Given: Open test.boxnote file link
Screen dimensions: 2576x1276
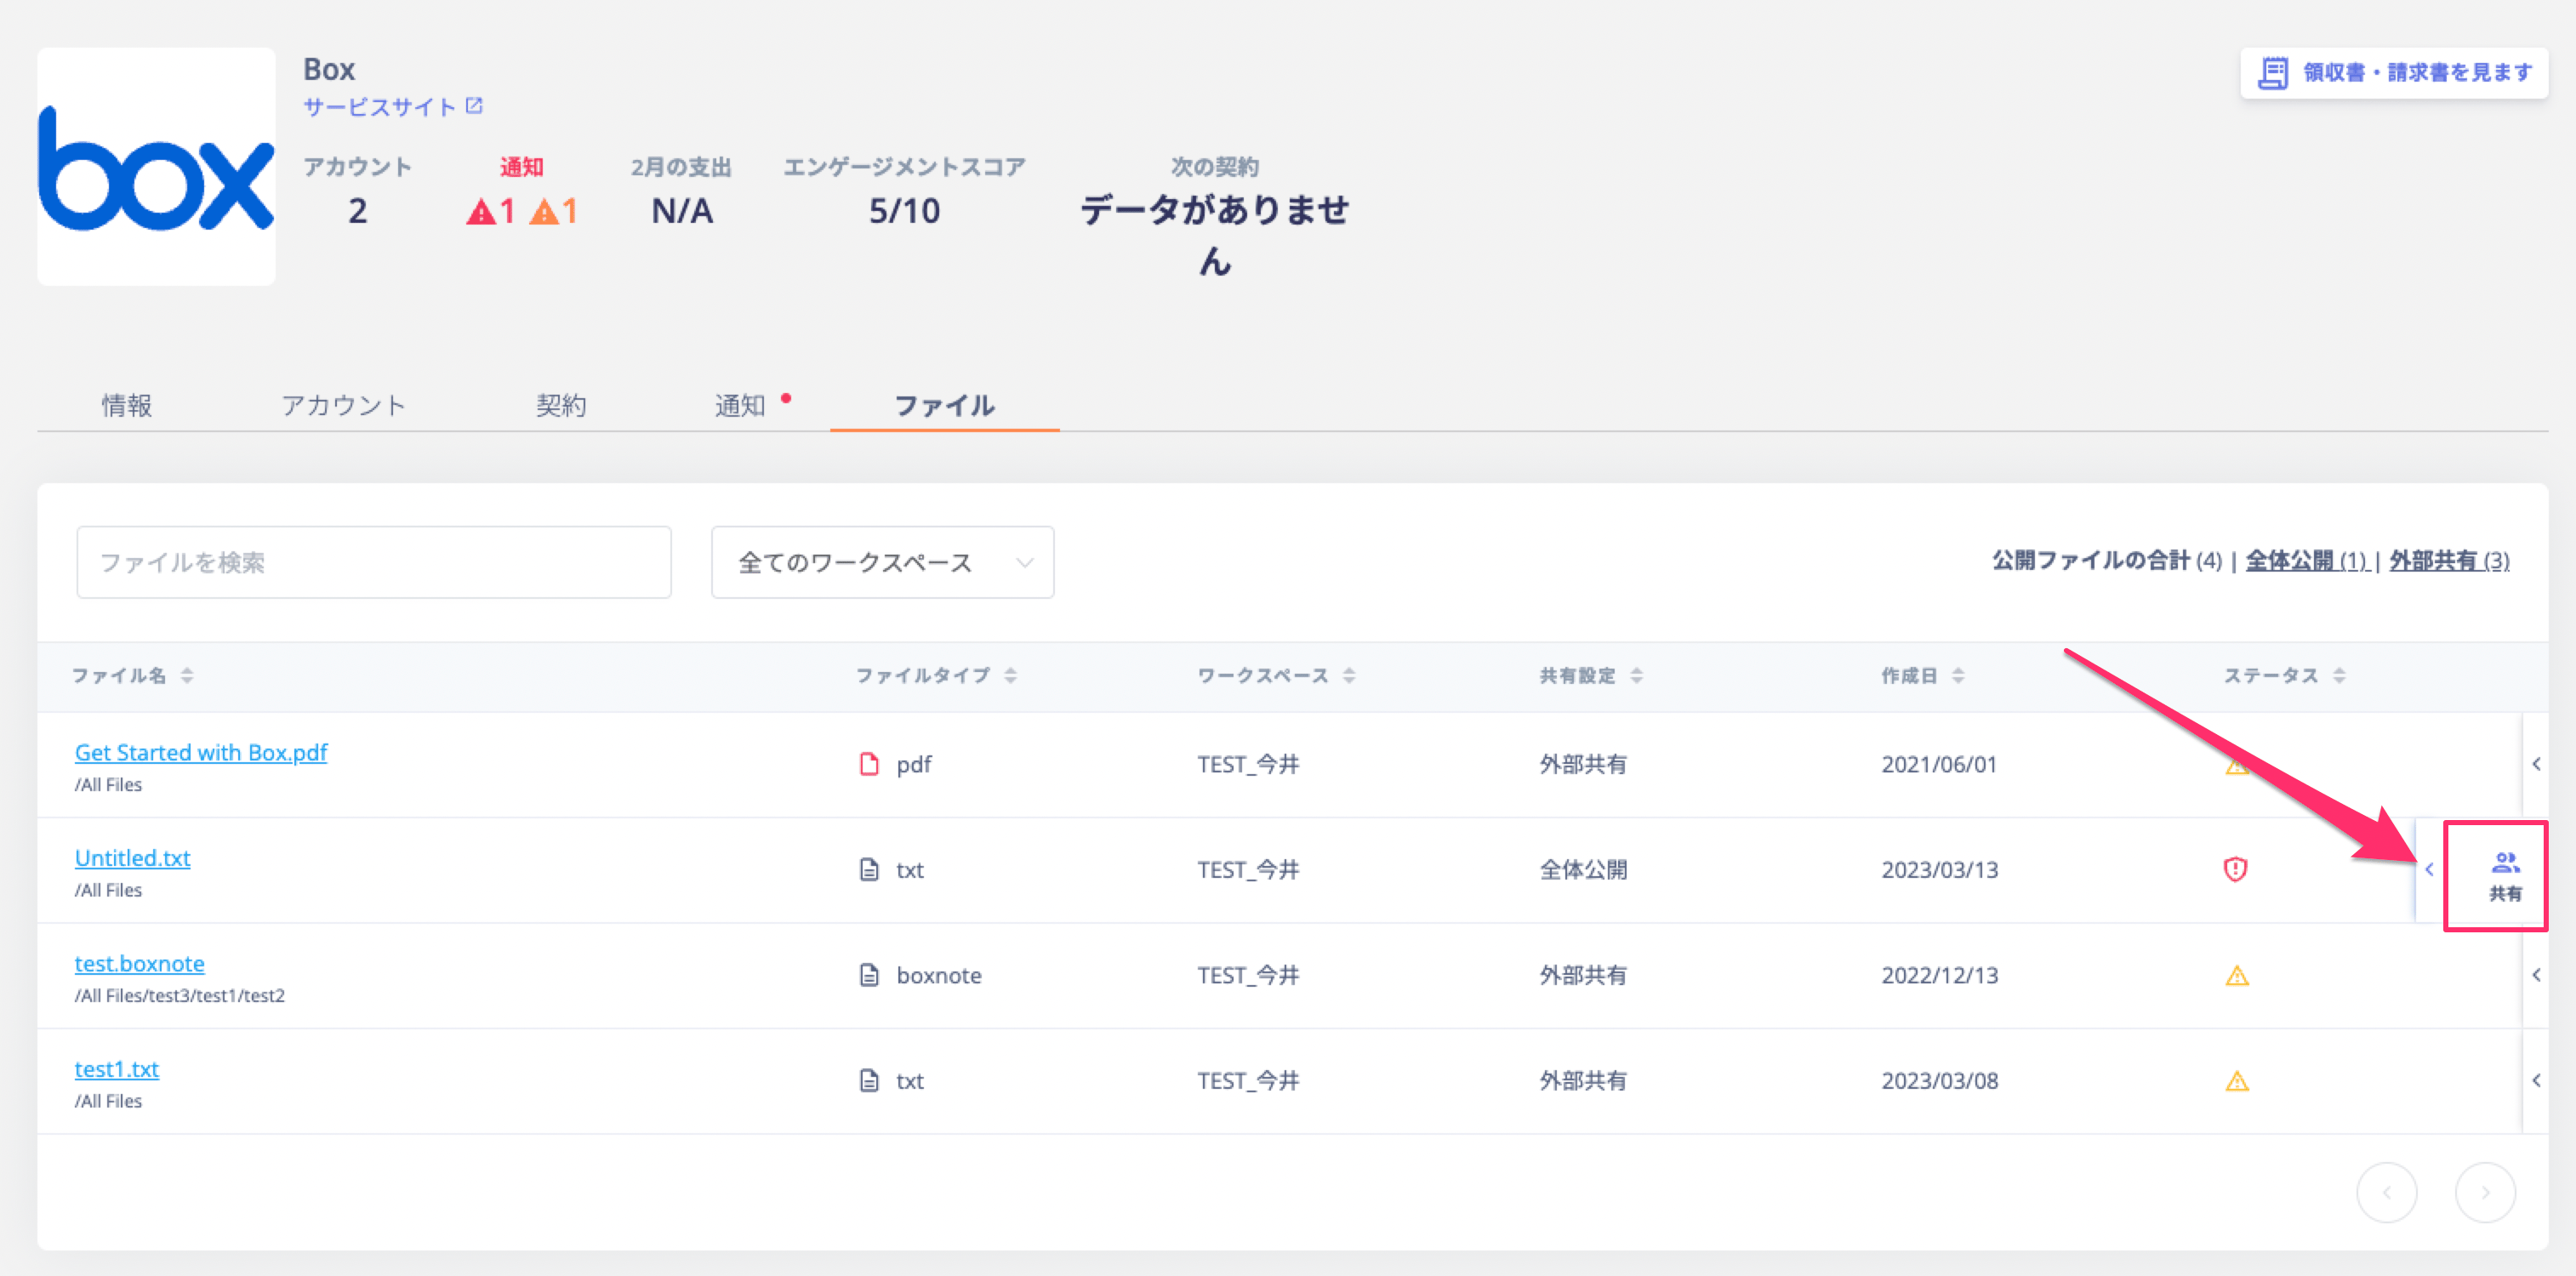Looking at the screenshot, I should click(139, 963).
